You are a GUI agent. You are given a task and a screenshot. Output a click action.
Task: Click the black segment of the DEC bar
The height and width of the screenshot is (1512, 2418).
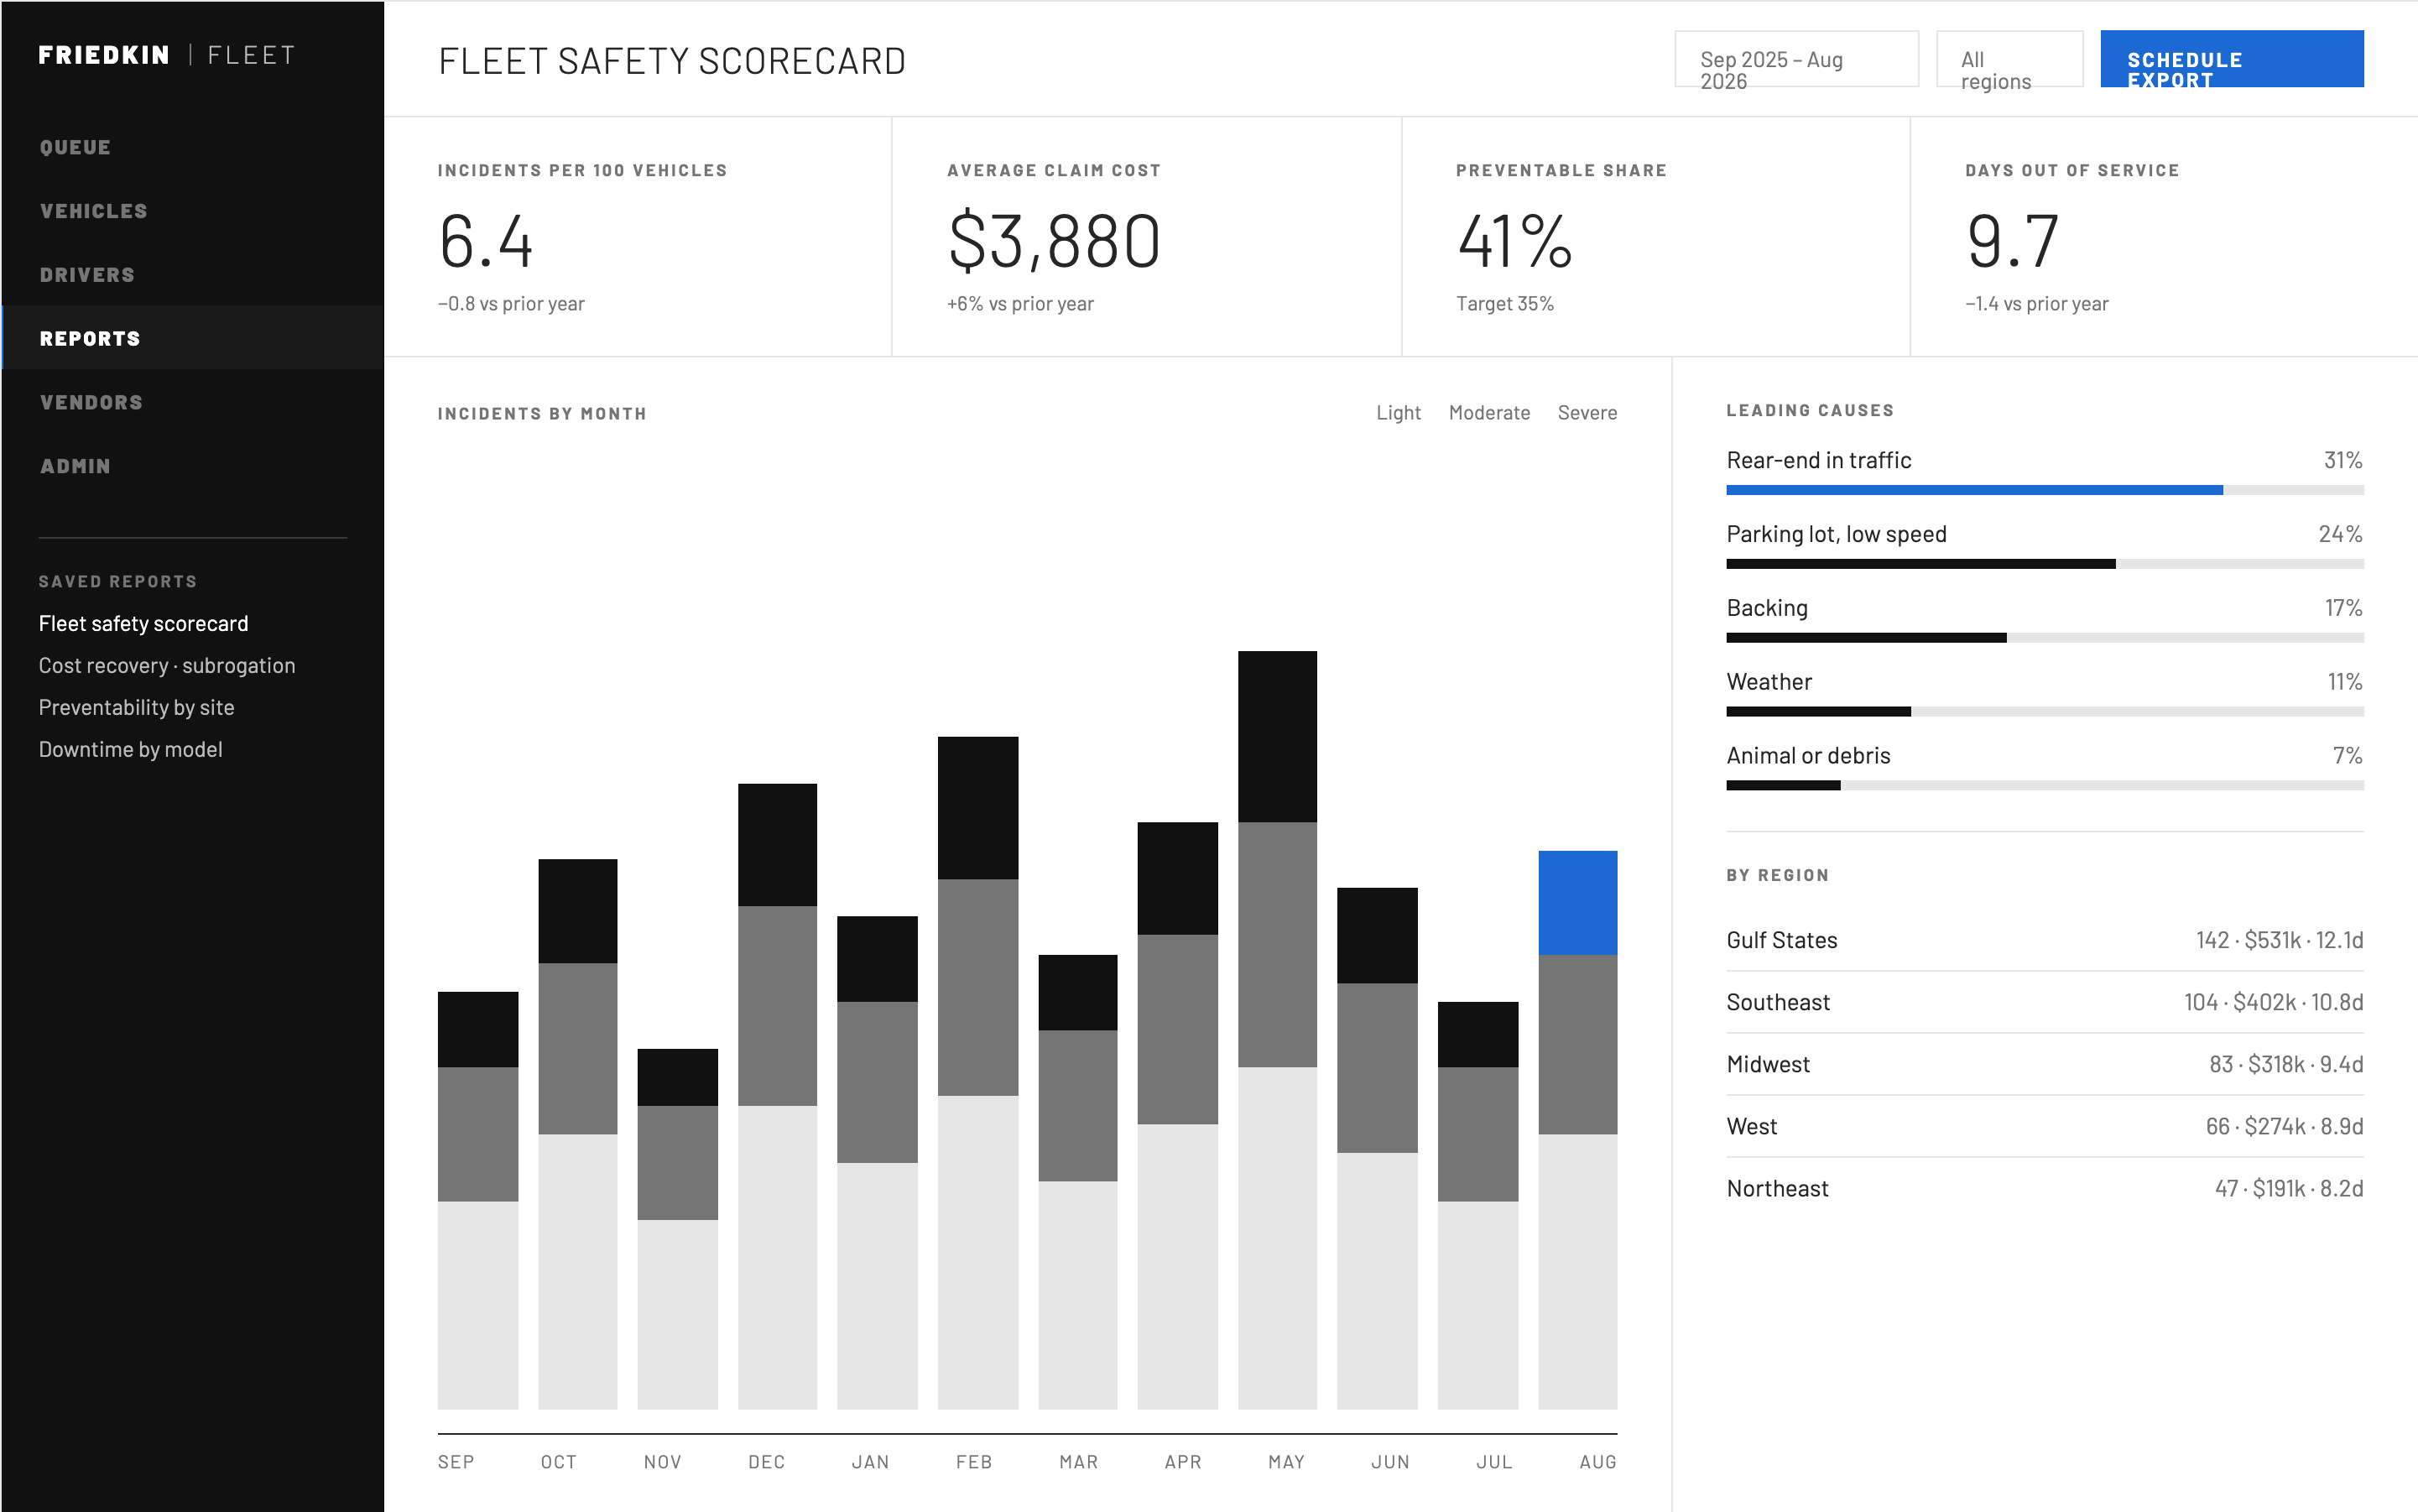click(777, 845)
